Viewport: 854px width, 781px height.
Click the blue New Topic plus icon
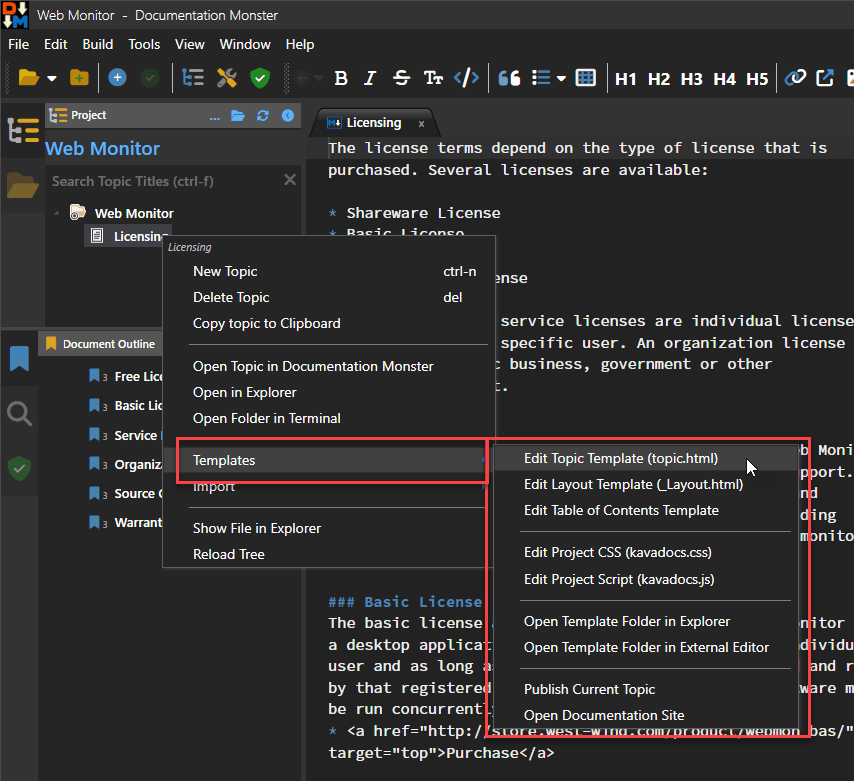tap(117, 78)
